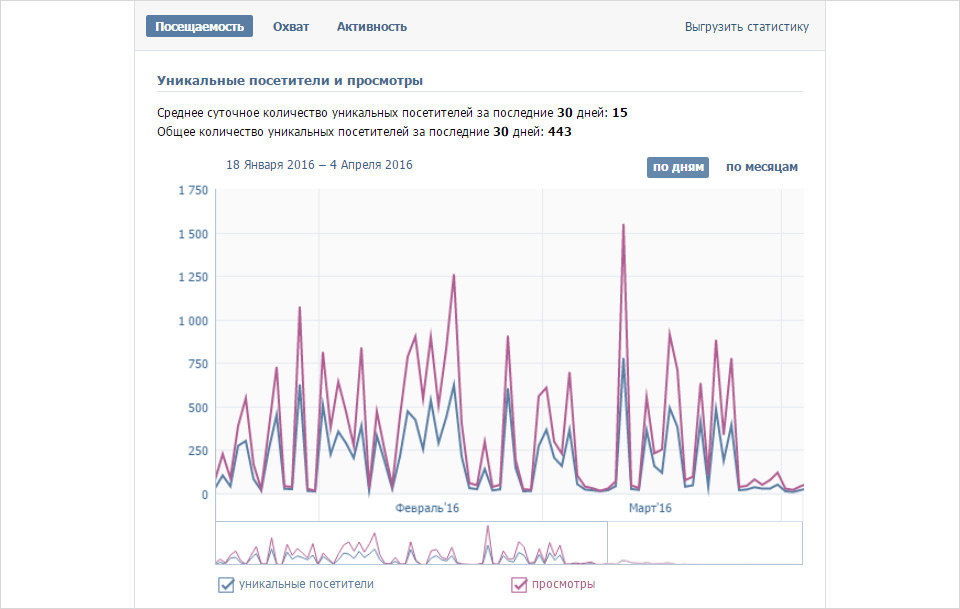Click the date range 18 Января 2016 – 4 Апреля 2016
This screenshot has width=960, height=609.
point(320,165)
